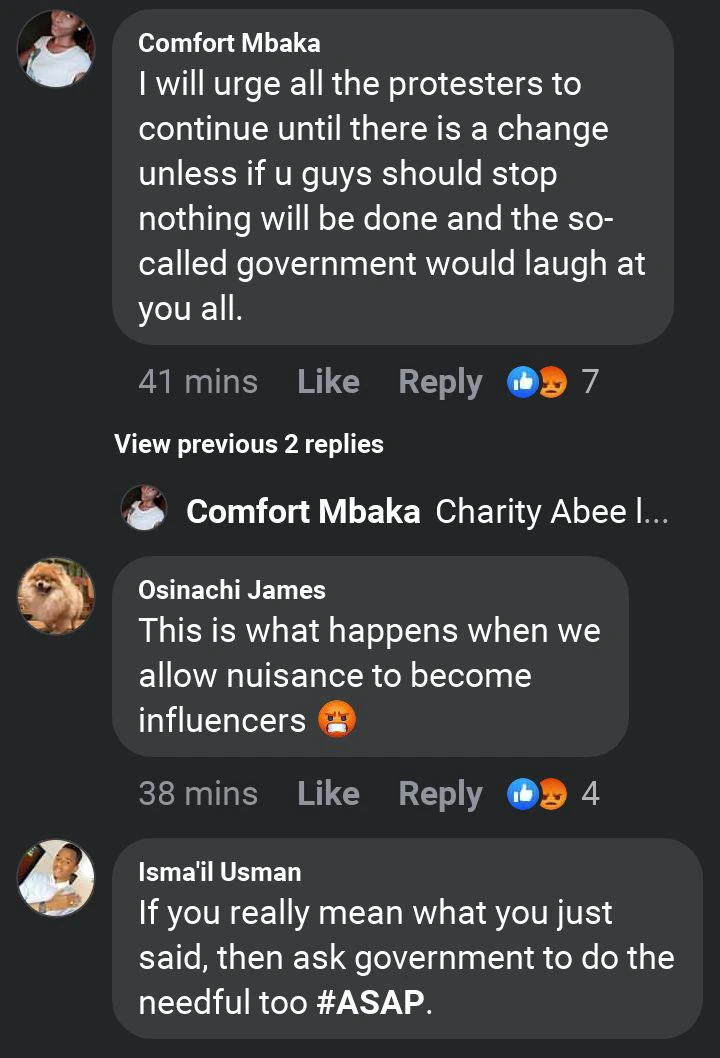Open Comfort Mbaka's profile picture
Viewport: 720px width, 1058px height.
55,49
